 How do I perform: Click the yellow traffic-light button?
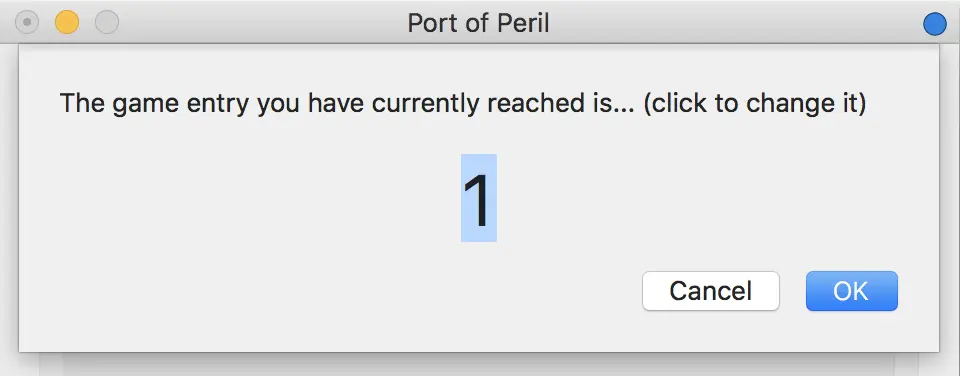(x=67, y=23)
